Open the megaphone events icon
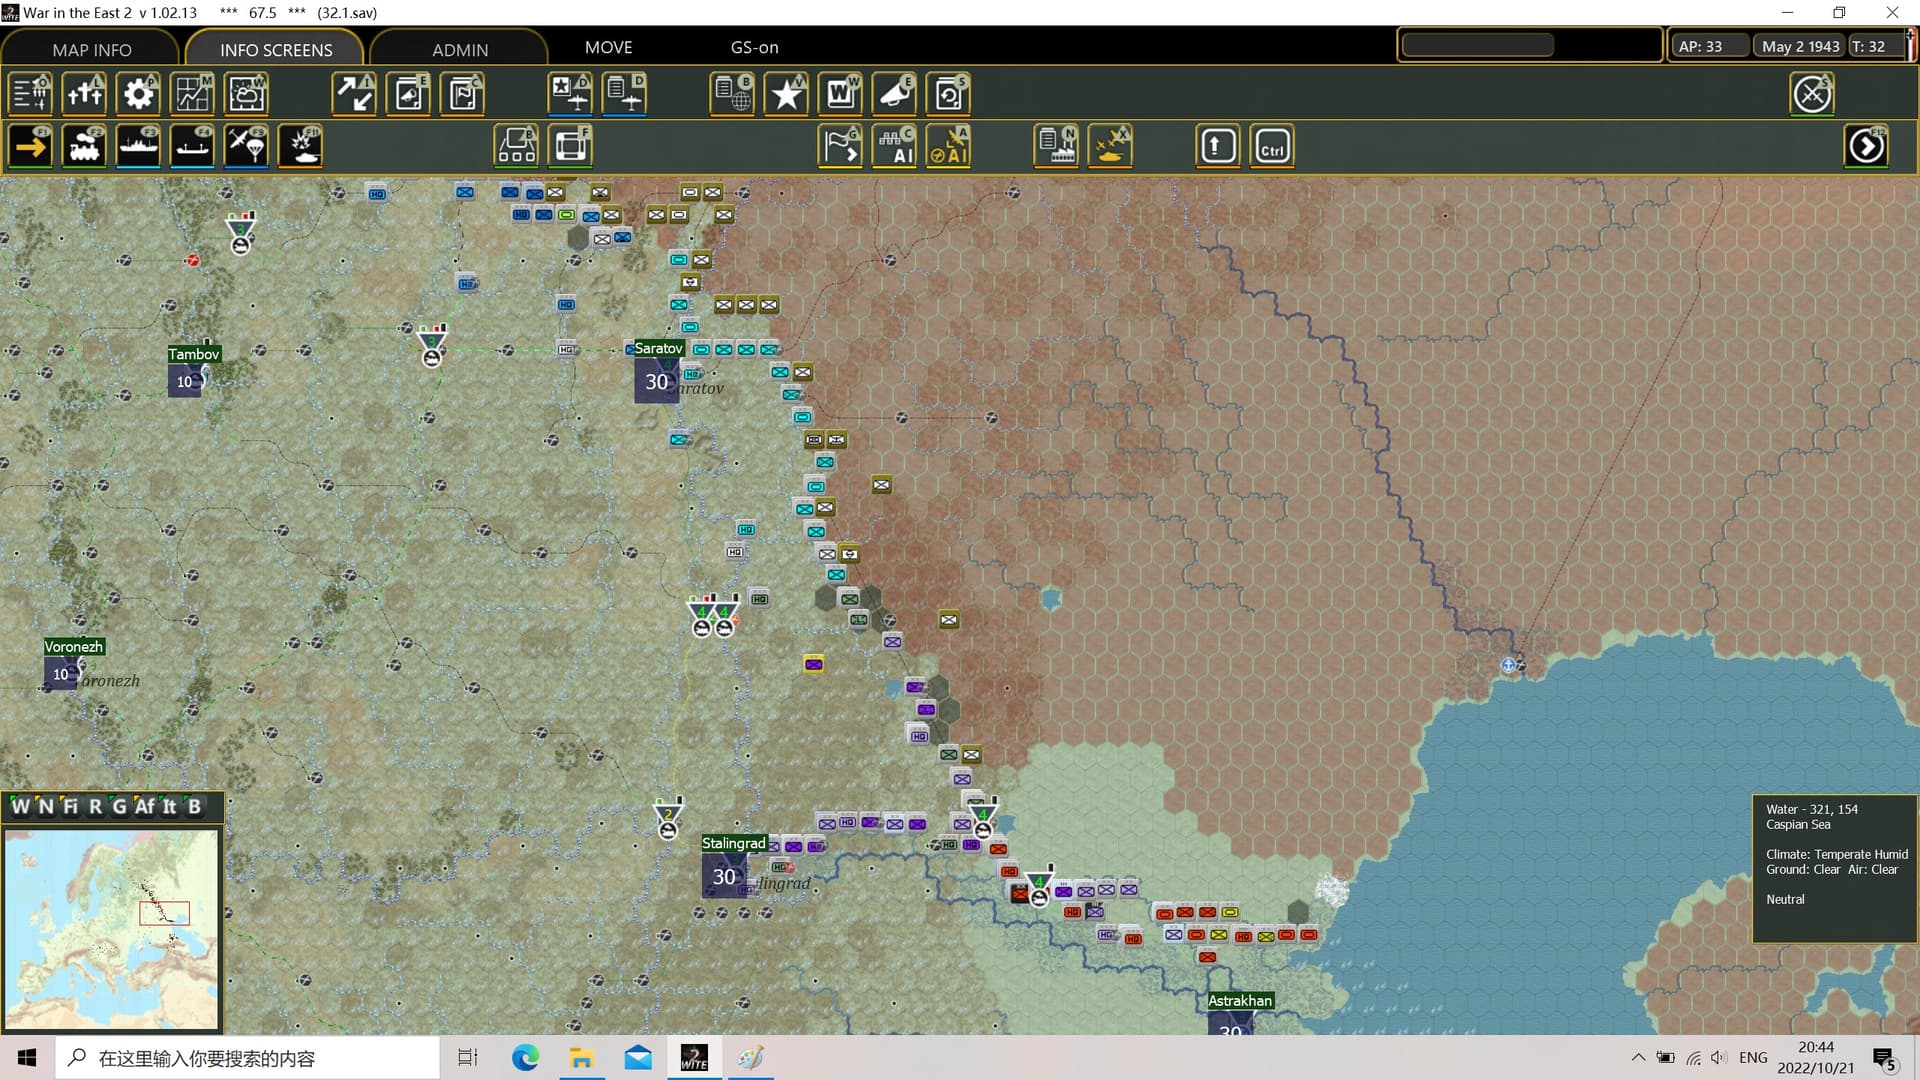The width and height of the screenshot is (1920, 1080). pos(894,94)
